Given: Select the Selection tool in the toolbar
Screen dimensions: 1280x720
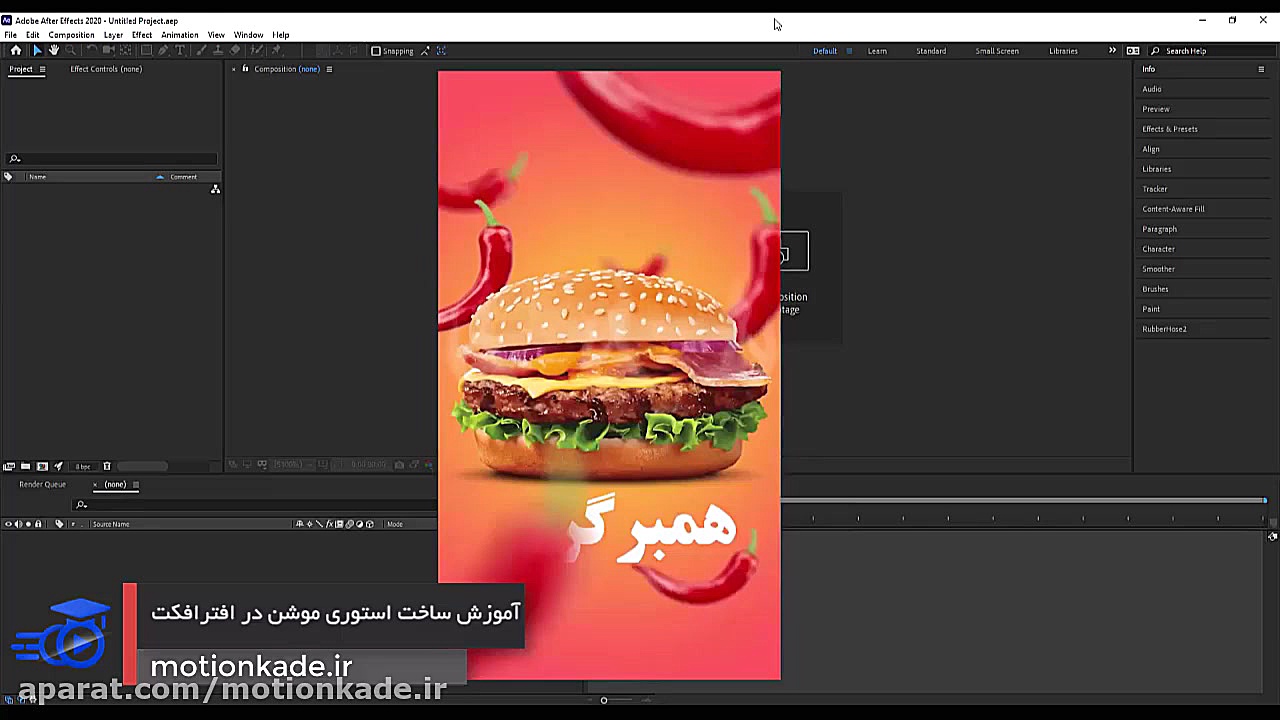Looking at the screenshot, I should click(39, 51).
